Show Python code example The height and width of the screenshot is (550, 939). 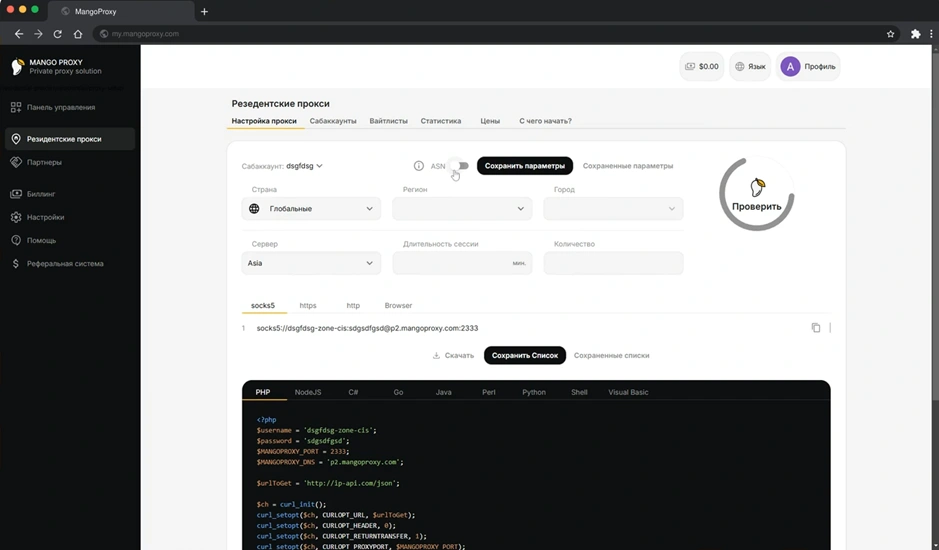tap(534, 392)
